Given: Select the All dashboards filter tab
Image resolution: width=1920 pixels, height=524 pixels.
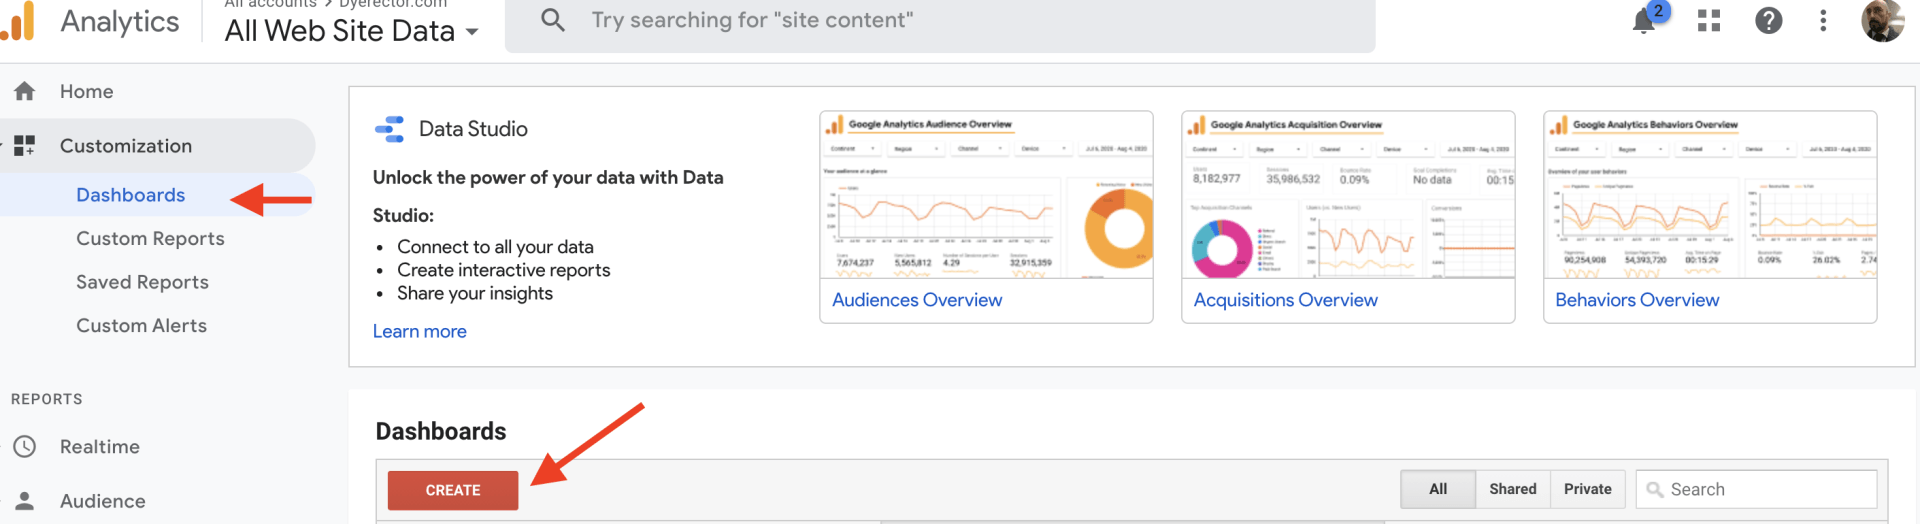Looking at the screenshot, I should point(1438,489).
